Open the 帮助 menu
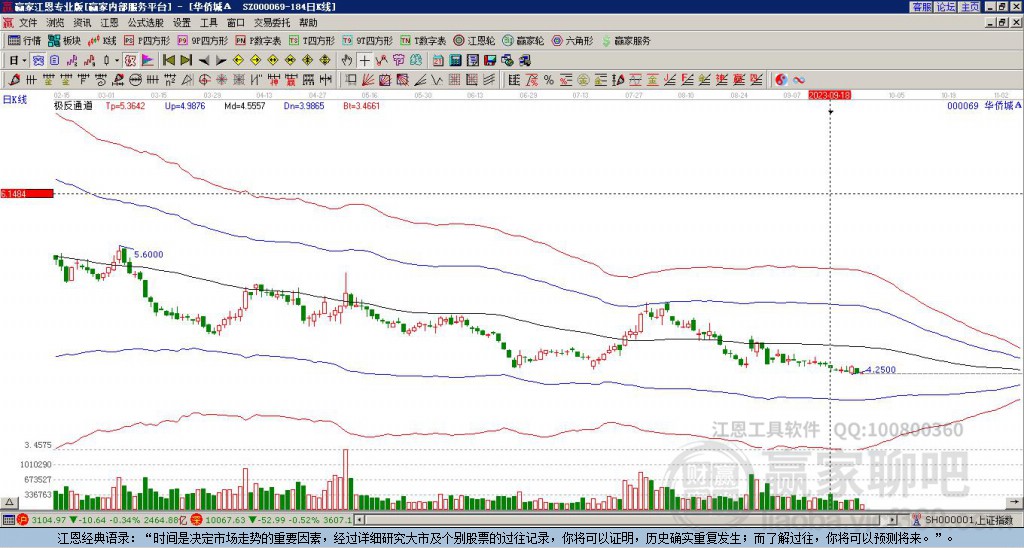The width and height of the screenshot is (1024, 548). click(x=308, y=23)
